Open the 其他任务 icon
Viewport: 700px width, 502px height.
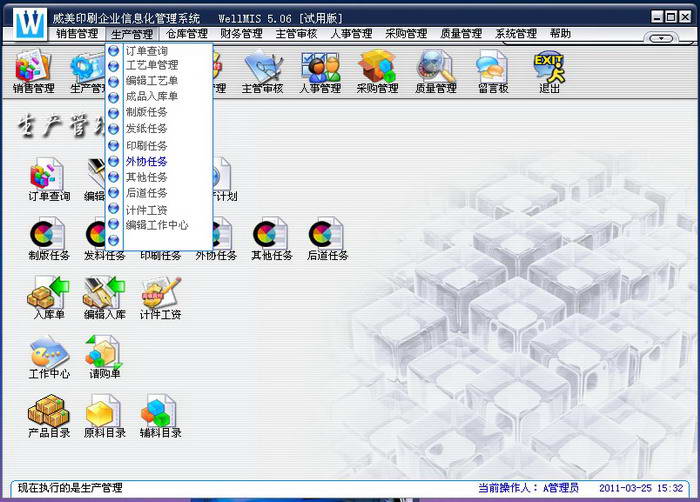click(271, 238)
